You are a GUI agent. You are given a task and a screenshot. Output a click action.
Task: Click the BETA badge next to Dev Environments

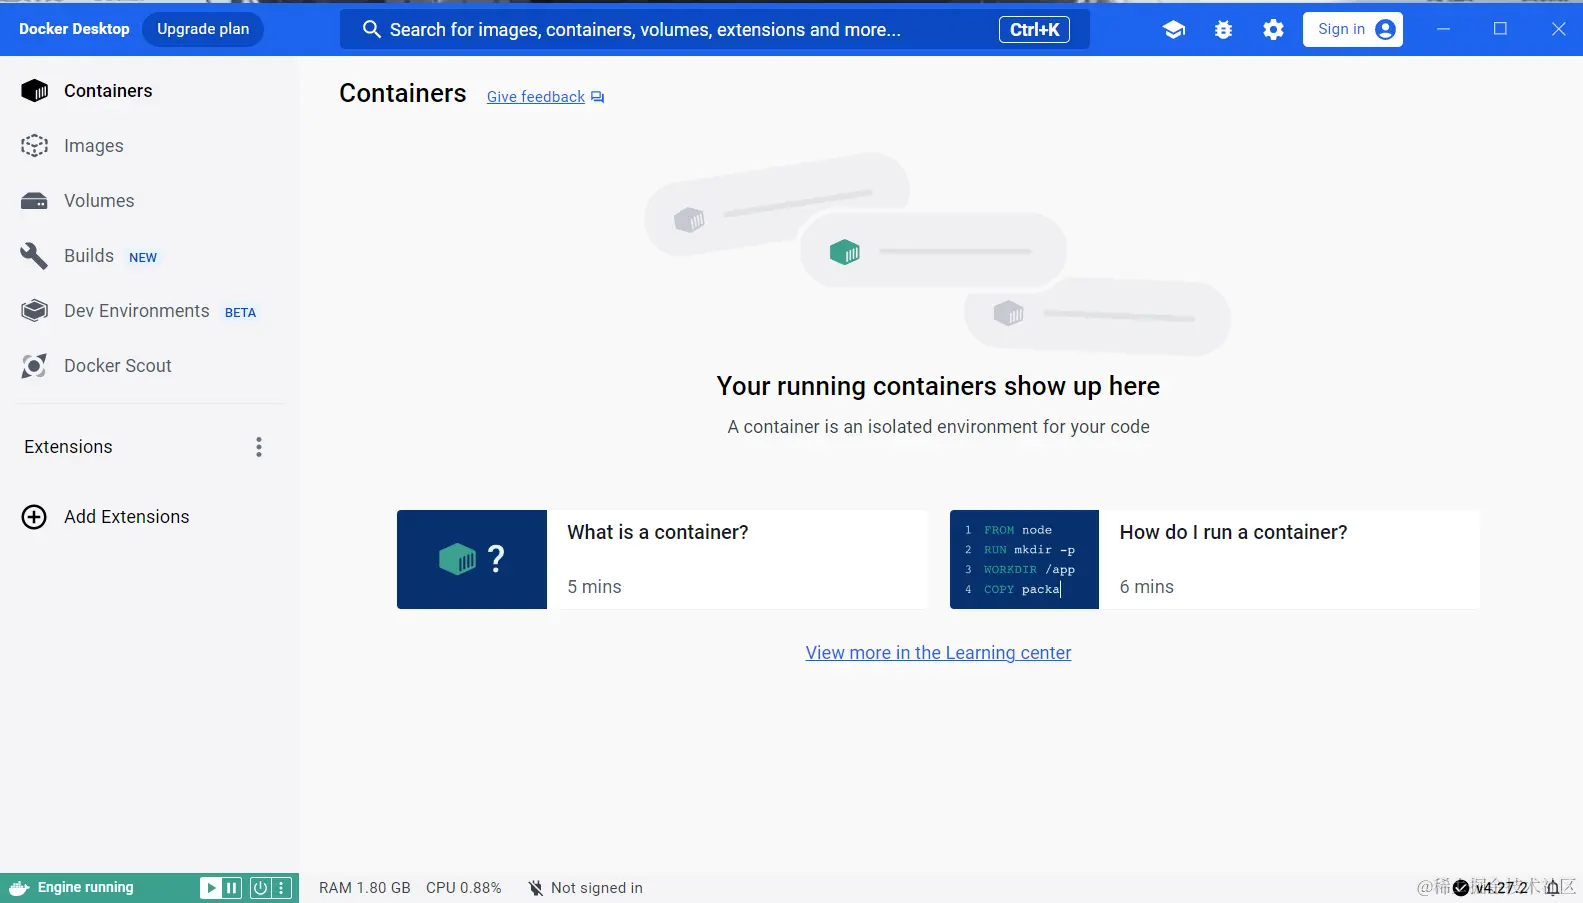click(x=240, y=313)
